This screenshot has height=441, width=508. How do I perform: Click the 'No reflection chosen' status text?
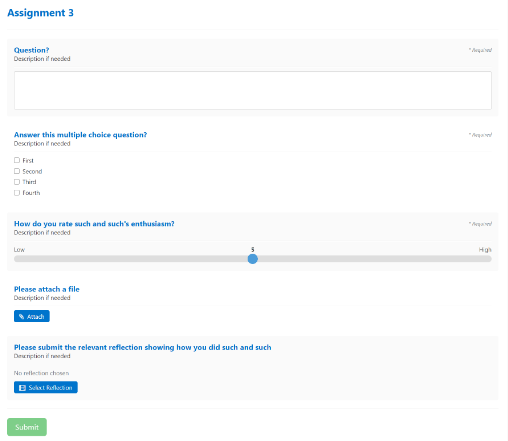(x=41, y=373)
